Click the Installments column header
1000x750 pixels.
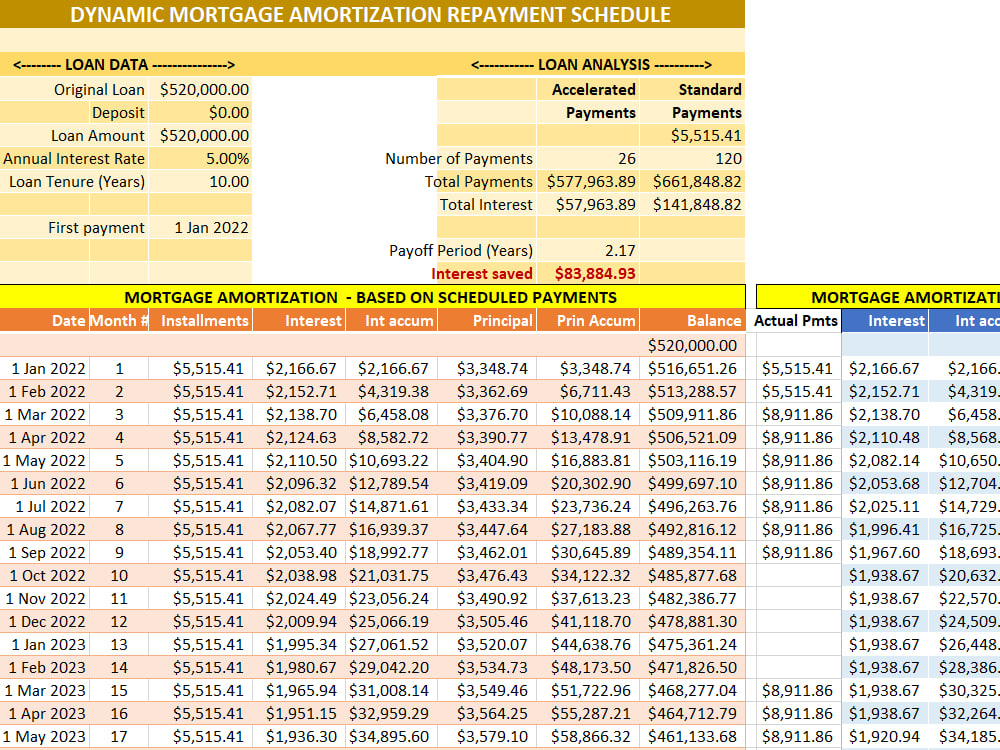tap(200, 320)
